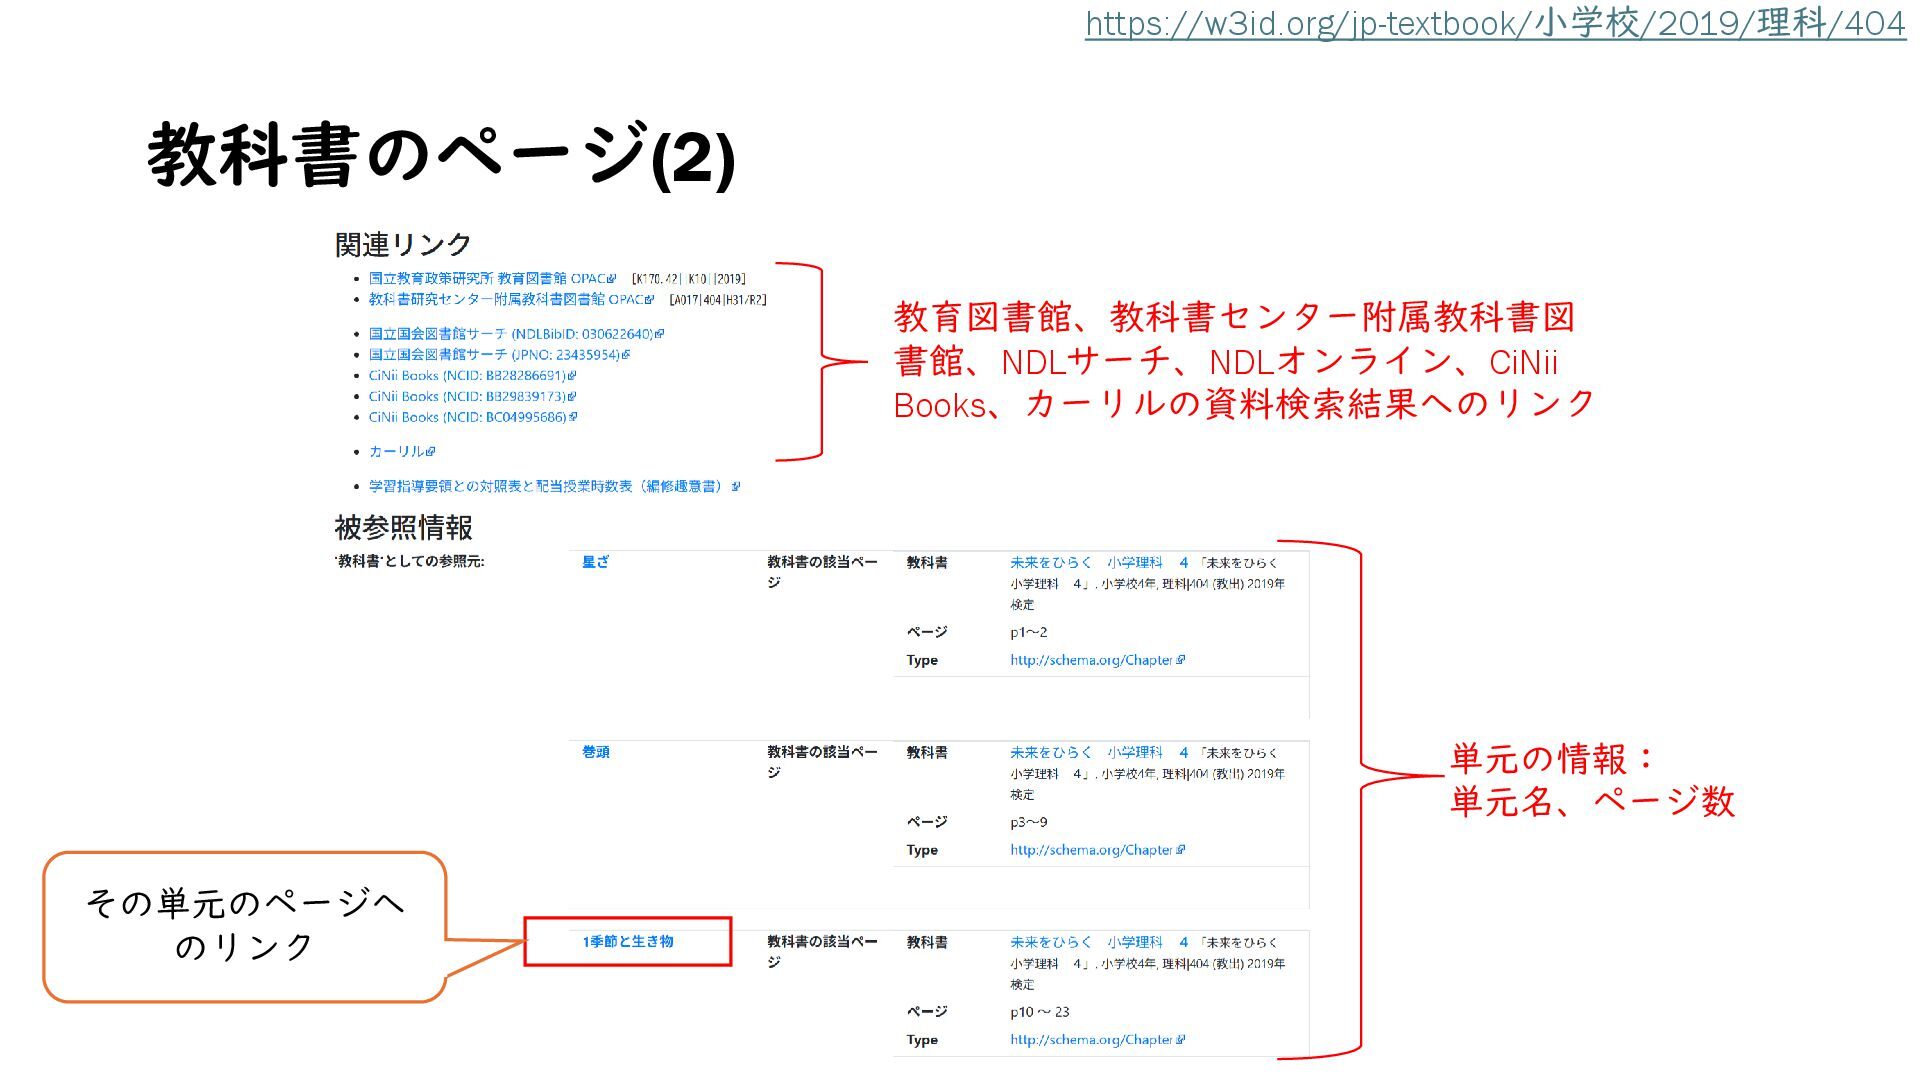Image resolution: width=1920 pixels, height=1080 pixels.
Task: Click 国立教育政策研究所 教育図書館 OPAC link
Action: [488, 279]
